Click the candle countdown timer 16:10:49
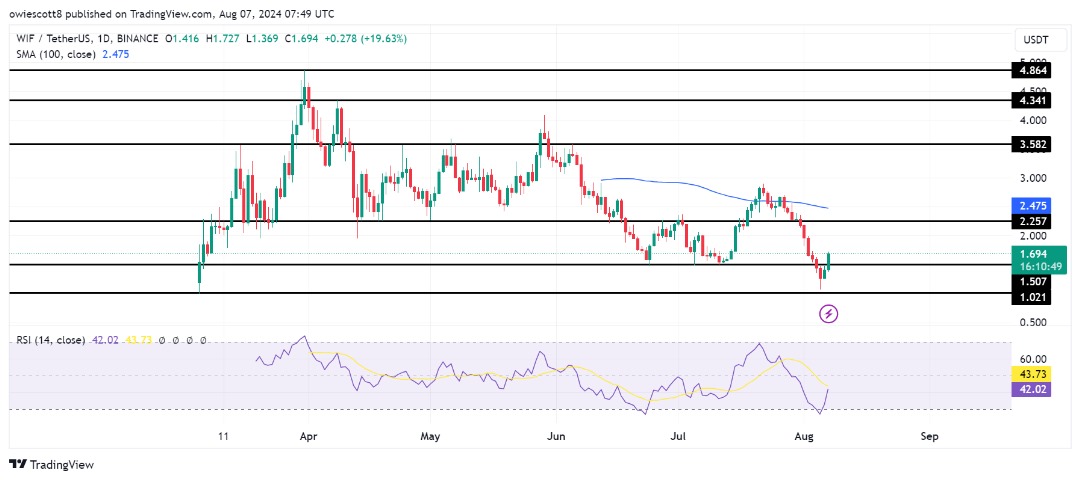This screenshot has width=1080, height=480. click(x=1039, y=265)
